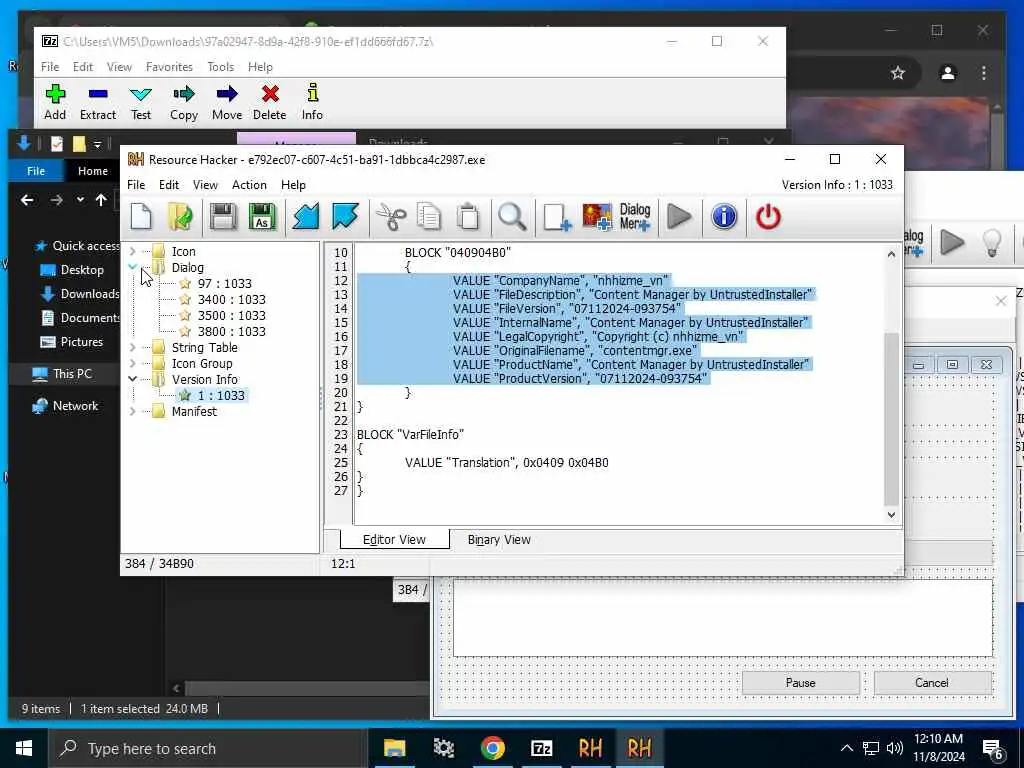Image resolution: width=1024 pixels, height=768 pixels.
Task: Click the editor vertical scrollbar up arrow
Action: (891, 254)
